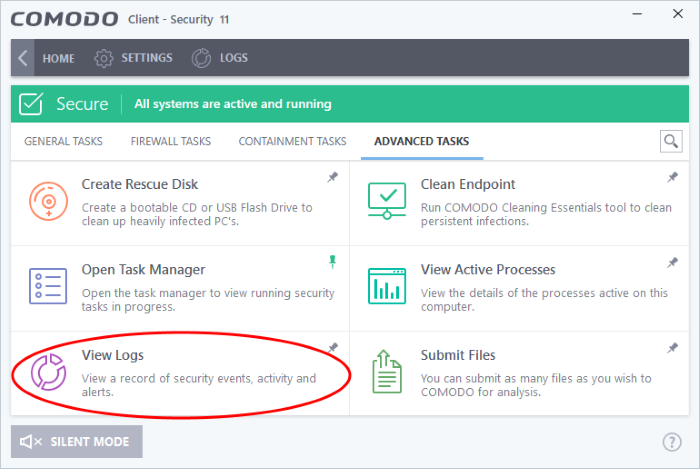Toggle SILENT MODE button

tap(77, 441)
